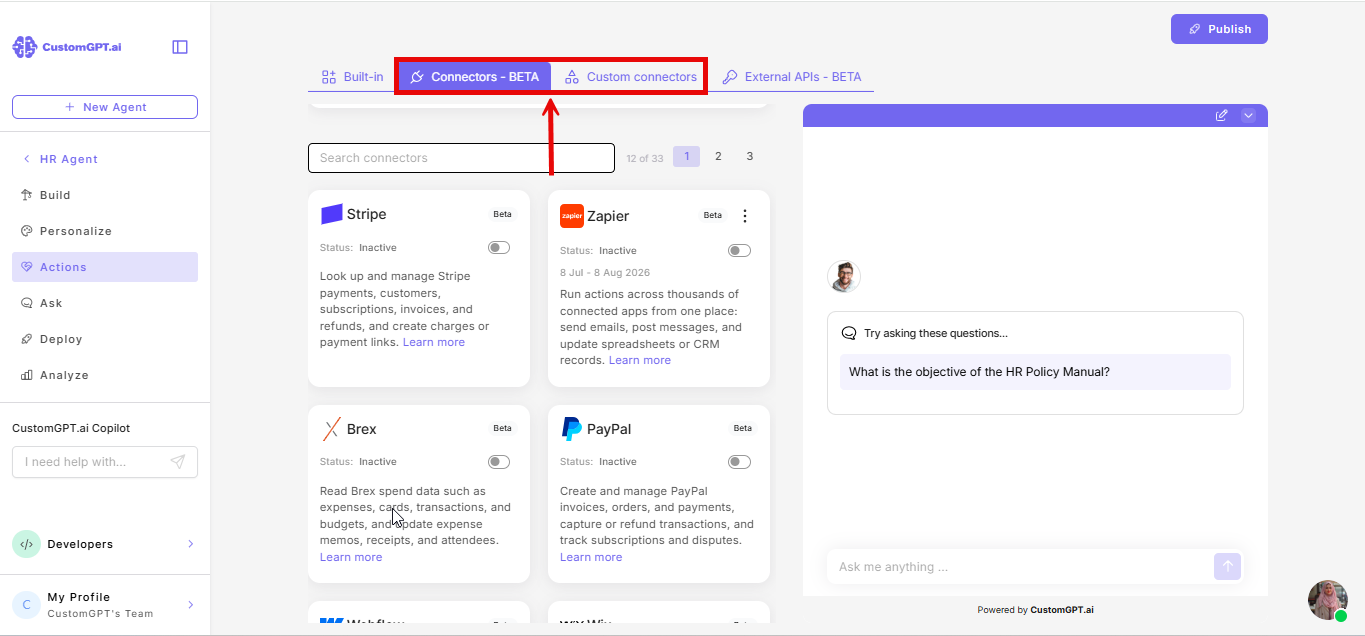The width and height of the screenshot is (1365, 636).
Task: Click the Ask chat bubble icon
Action: point(27,303)
